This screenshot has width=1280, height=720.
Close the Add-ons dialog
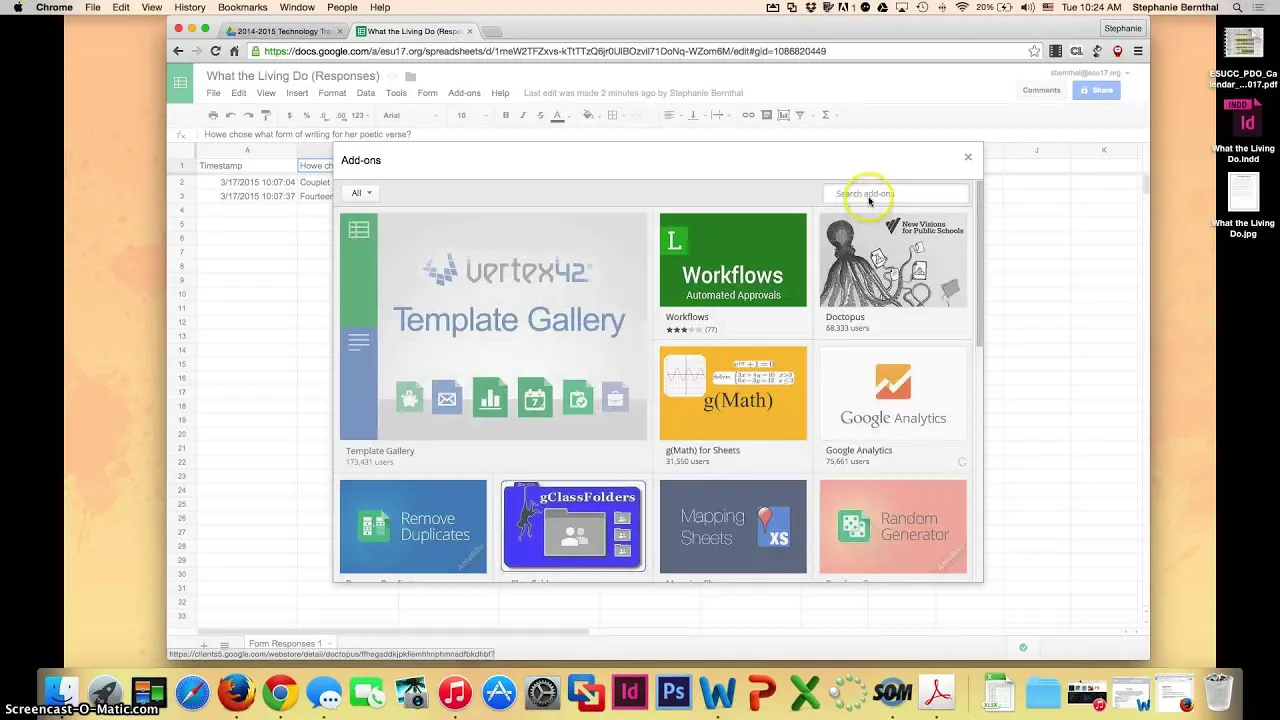(968, 157)
